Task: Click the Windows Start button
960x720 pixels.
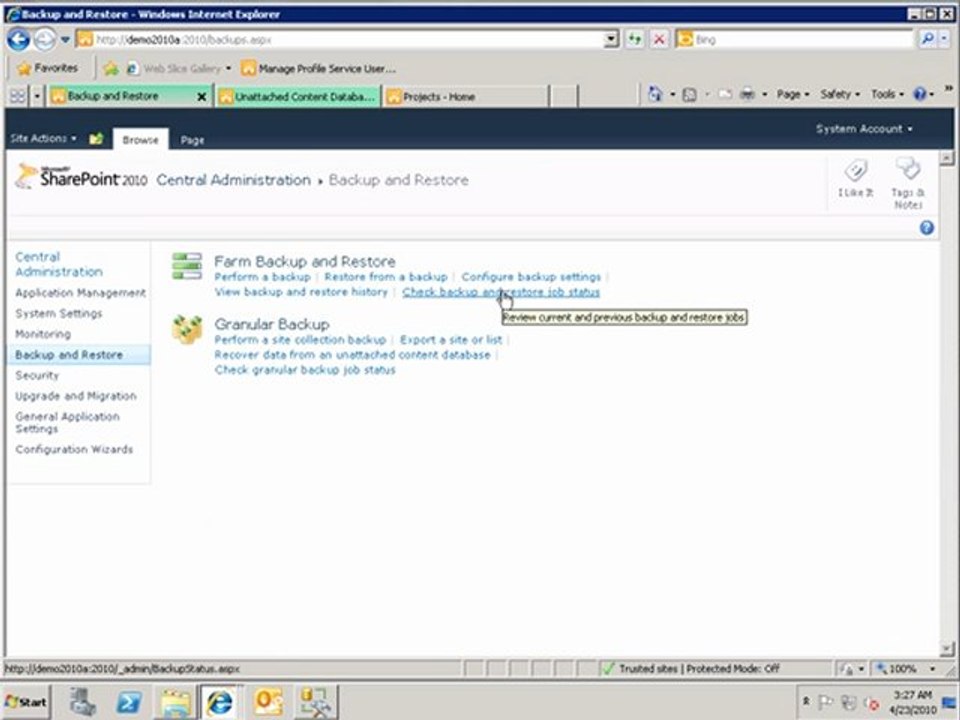Action: pos(26,702)
